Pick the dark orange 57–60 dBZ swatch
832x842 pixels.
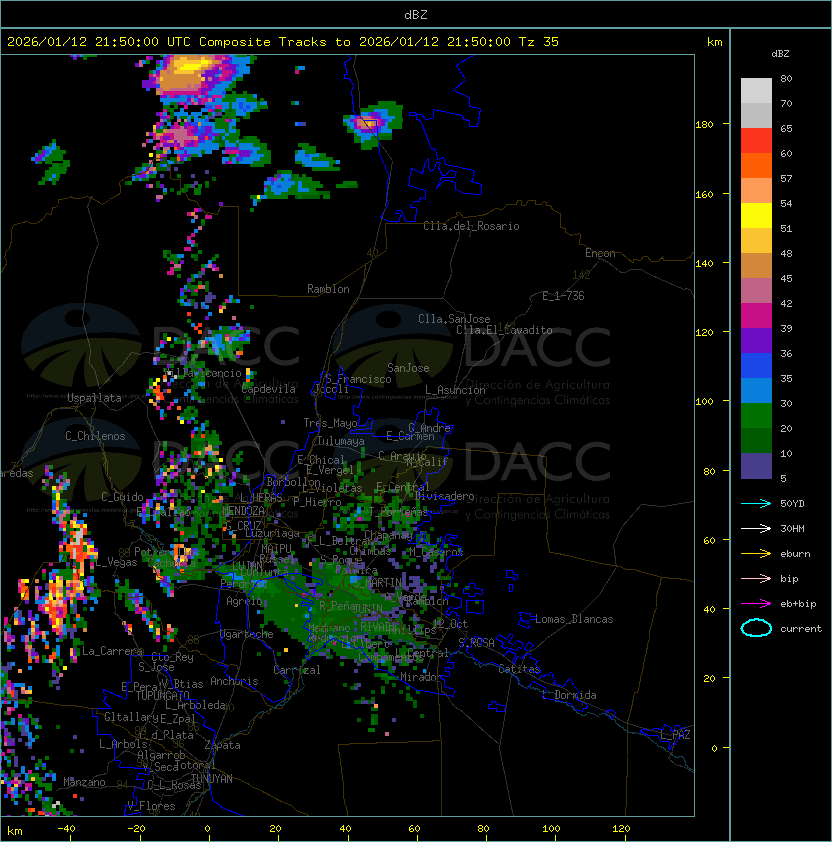pyautogui.click(x=756, y=165)
